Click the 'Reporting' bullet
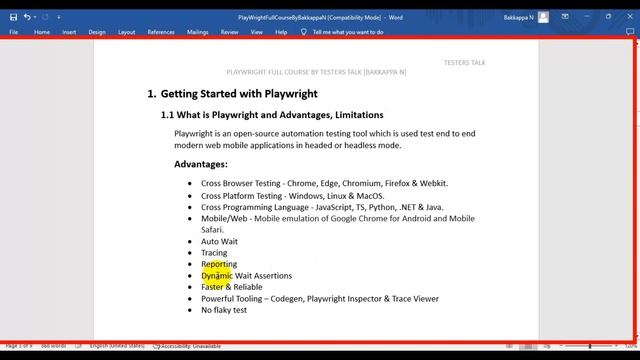This screenshot has height=360, width=640. [x=219, y=264]
